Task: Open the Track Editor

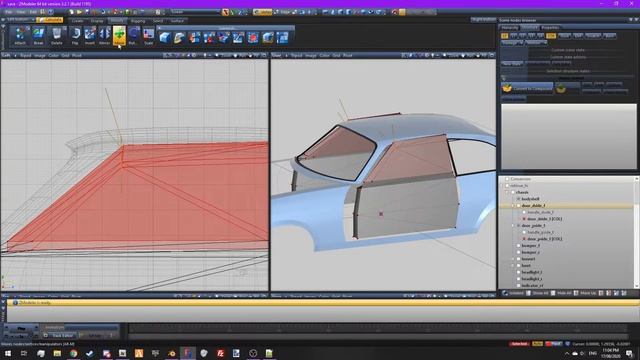Action: point(60,336)
